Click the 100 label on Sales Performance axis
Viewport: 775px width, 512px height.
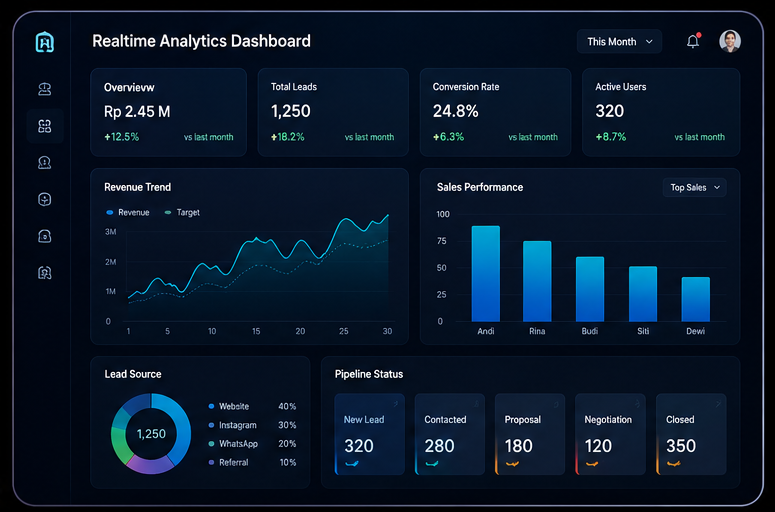click(x=443, y=214)
